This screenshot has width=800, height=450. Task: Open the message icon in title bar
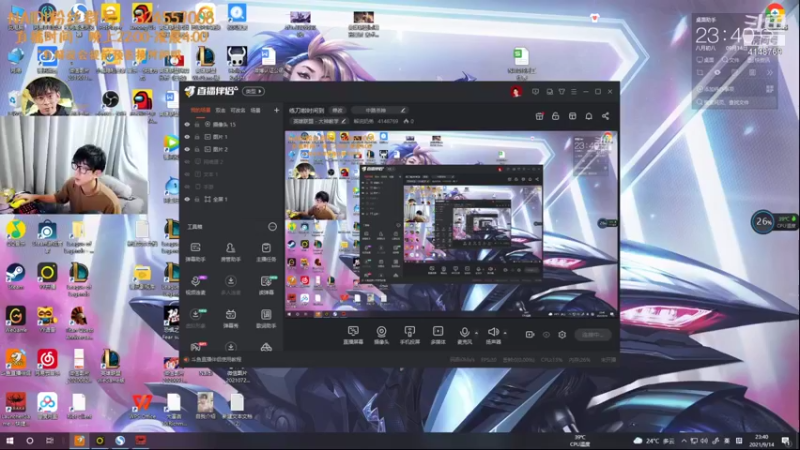pyautogui.click(x=535, y=92)
